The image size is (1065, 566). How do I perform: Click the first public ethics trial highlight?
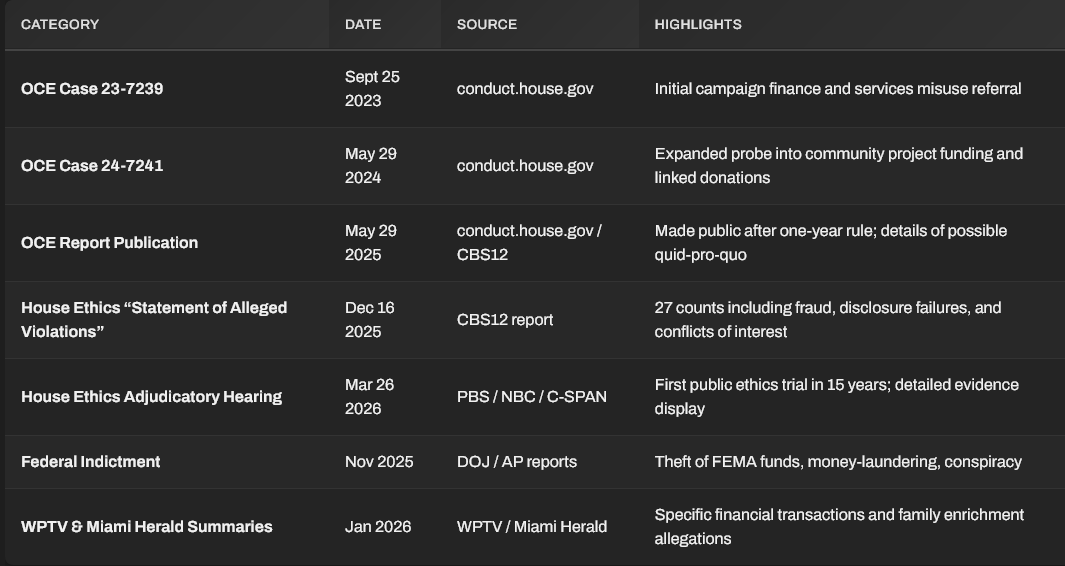coord(837,397)
